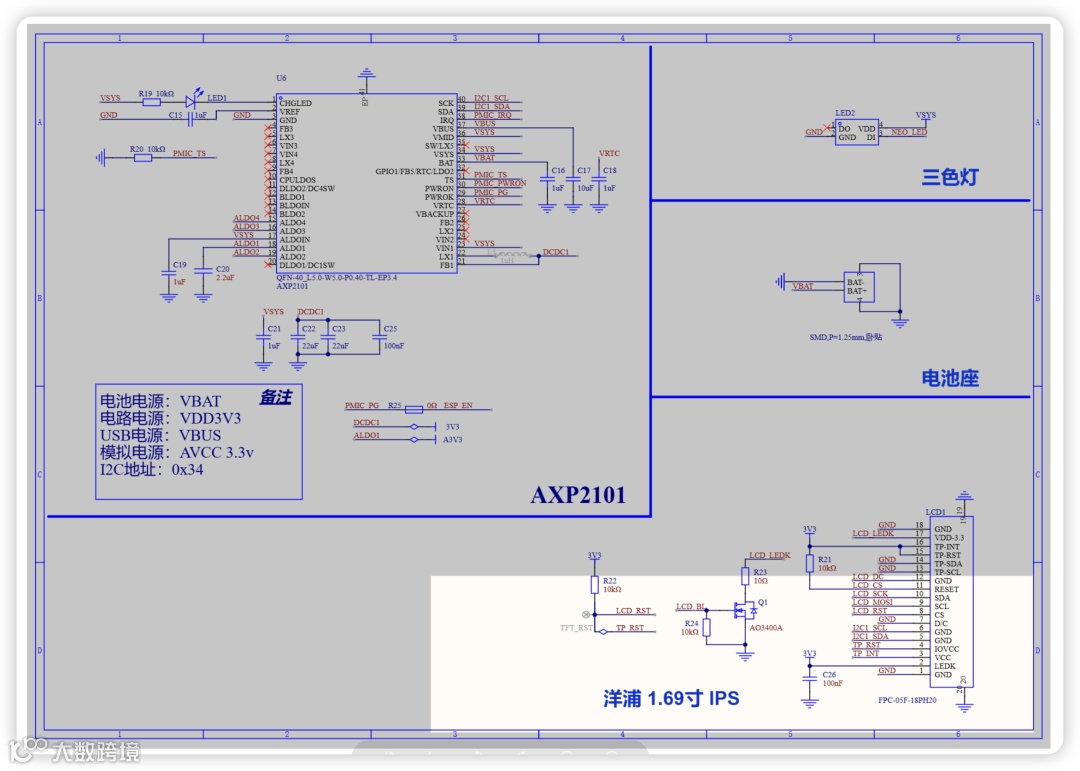Select capacitor C23 22uF
Viewport: 1080px width, 771px height.
328,338
